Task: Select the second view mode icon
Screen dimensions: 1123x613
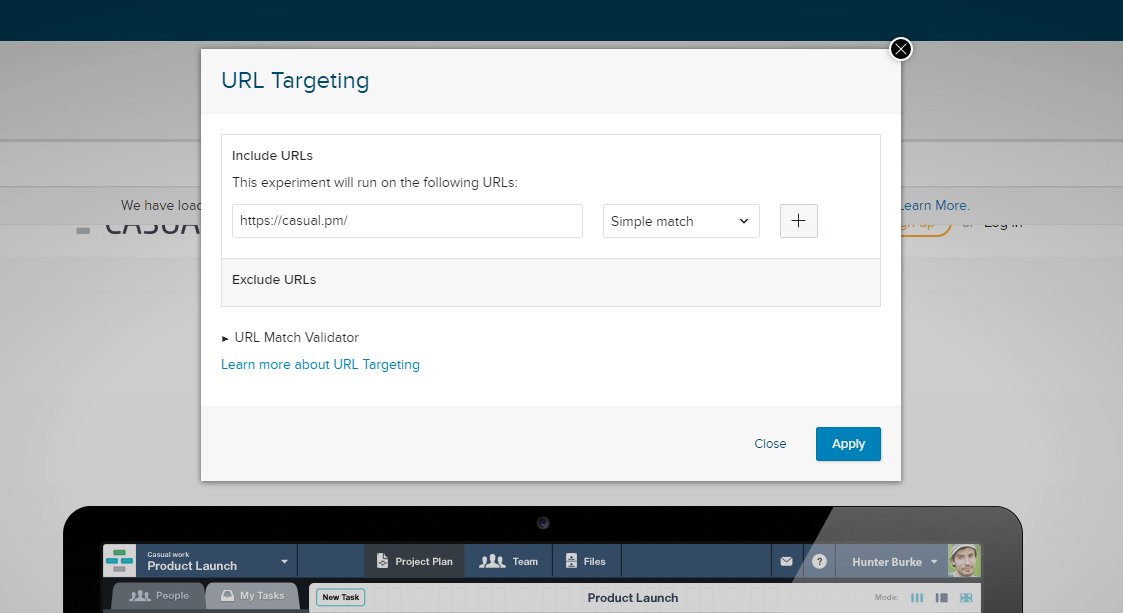Action: [942, 597]
